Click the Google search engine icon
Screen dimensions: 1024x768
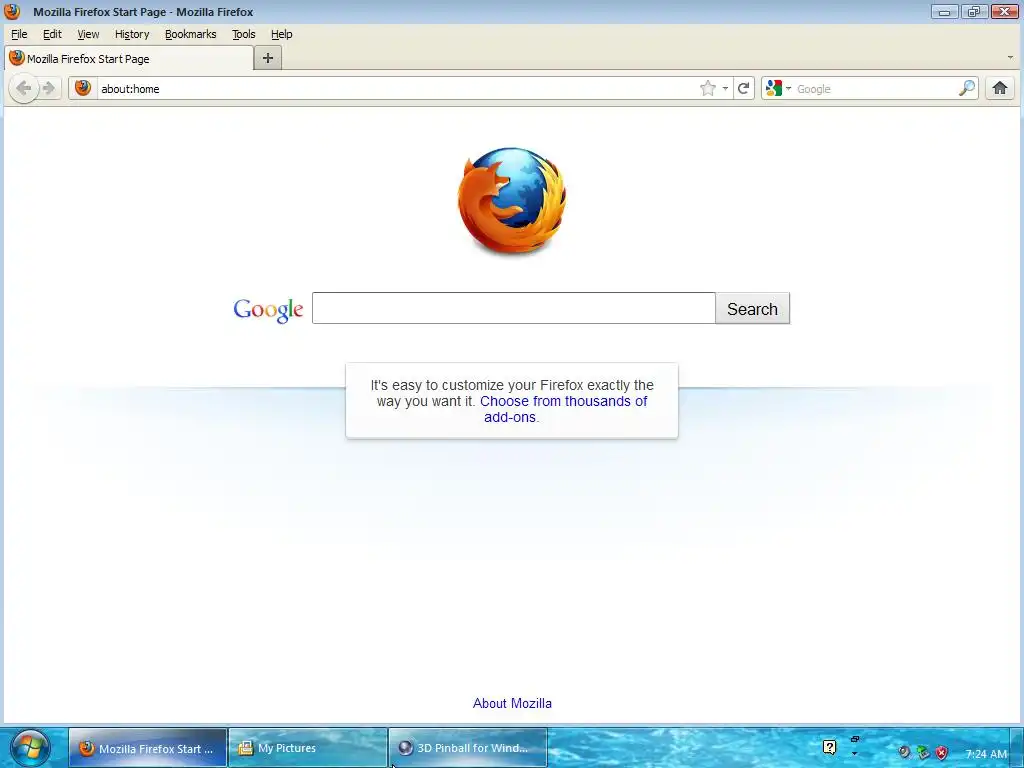[x=774, y=88]
